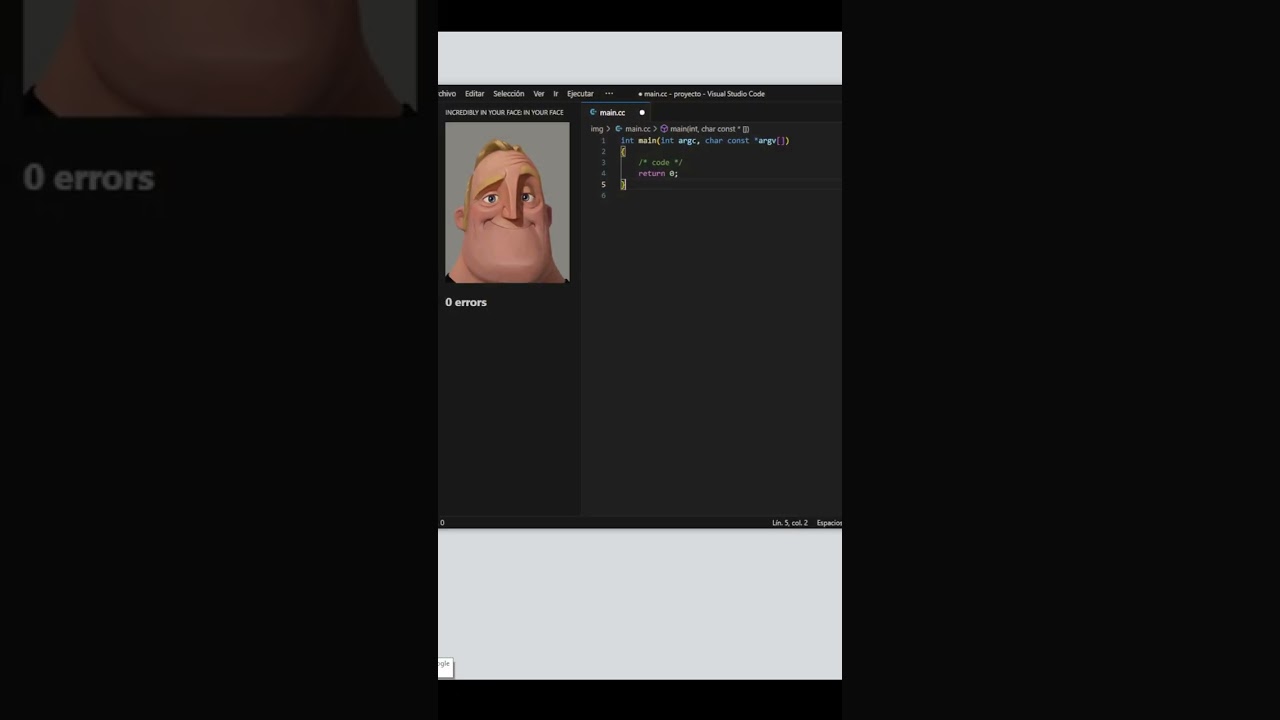Click main.cc in the breadcrumb path
Screen dimensions: 1280x720
click(x=637, y=129)
